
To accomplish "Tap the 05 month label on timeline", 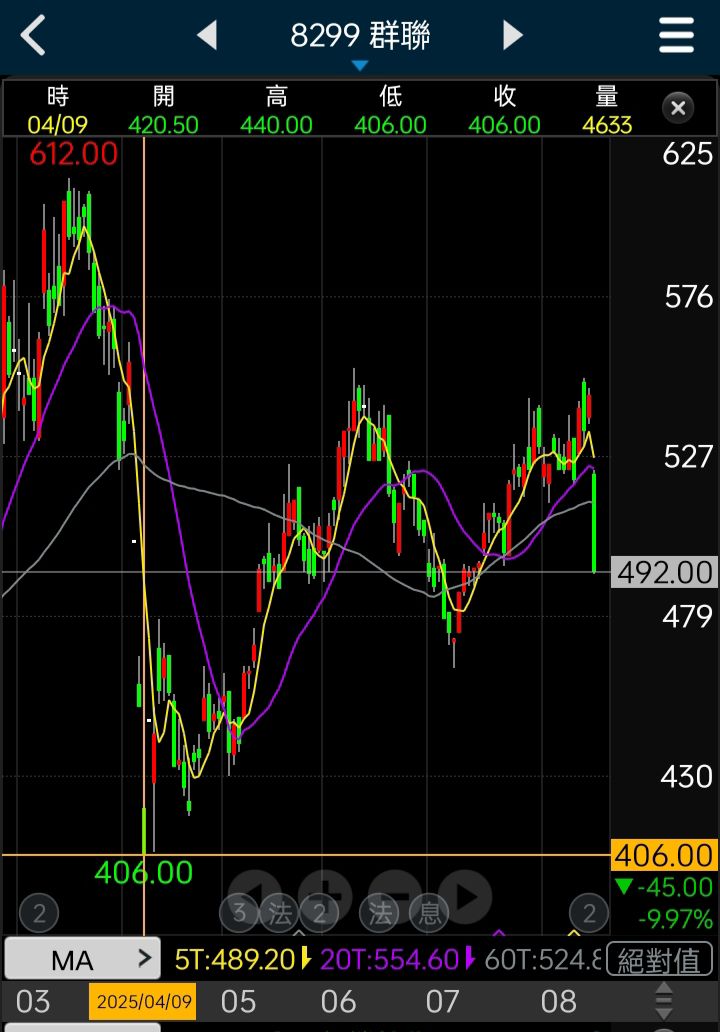I will [x=238, y=1001].
